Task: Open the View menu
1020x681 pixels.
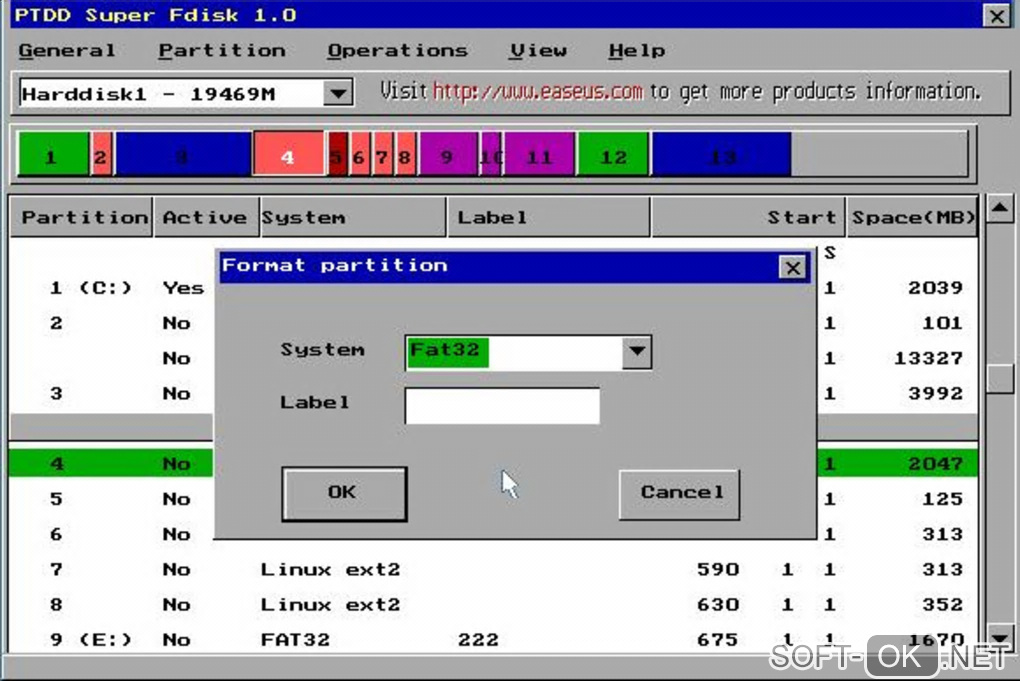Action: coord(538,51)
